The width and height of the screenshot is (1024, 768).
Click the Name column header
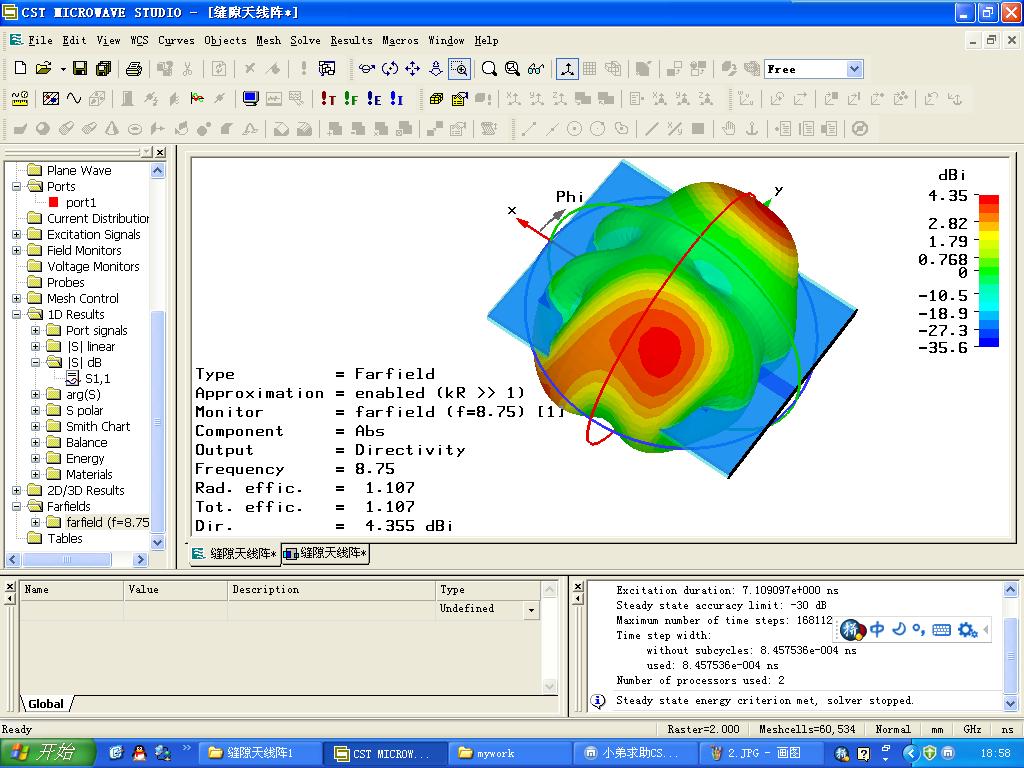click(x=71, y=590)
